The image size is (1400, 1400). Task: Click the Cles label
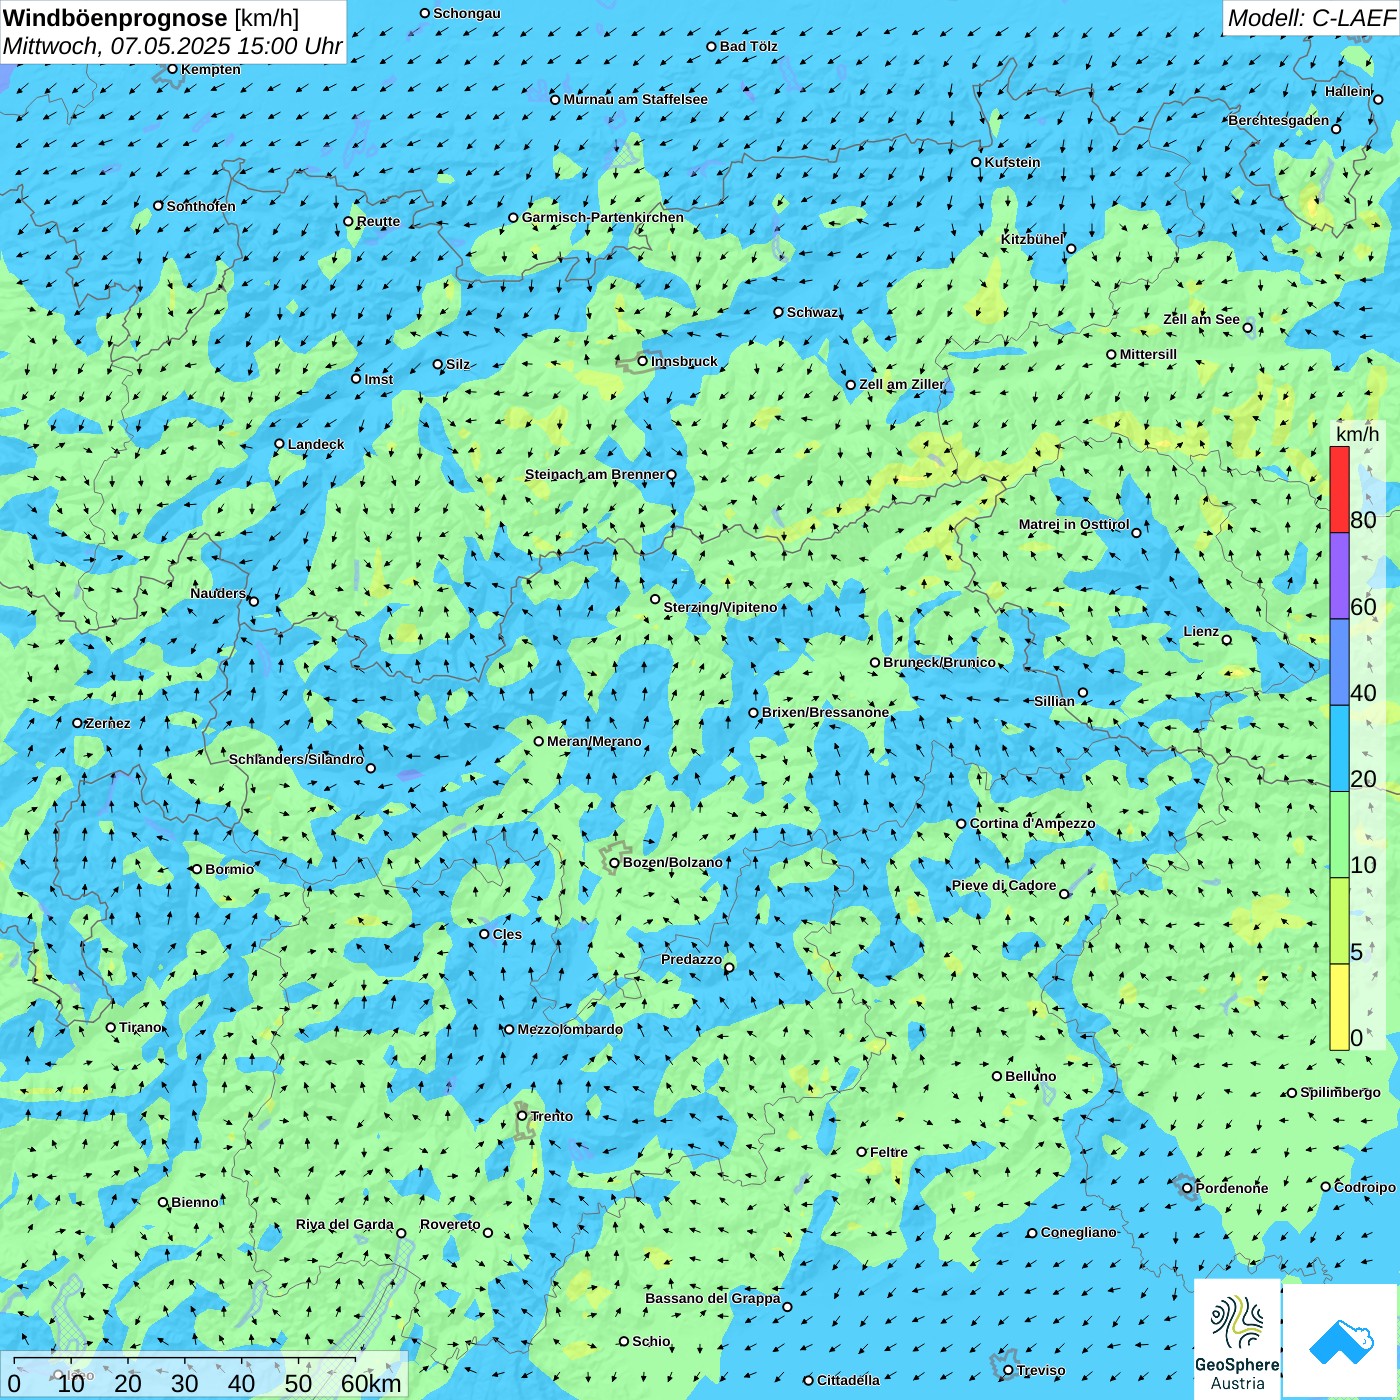507,934
